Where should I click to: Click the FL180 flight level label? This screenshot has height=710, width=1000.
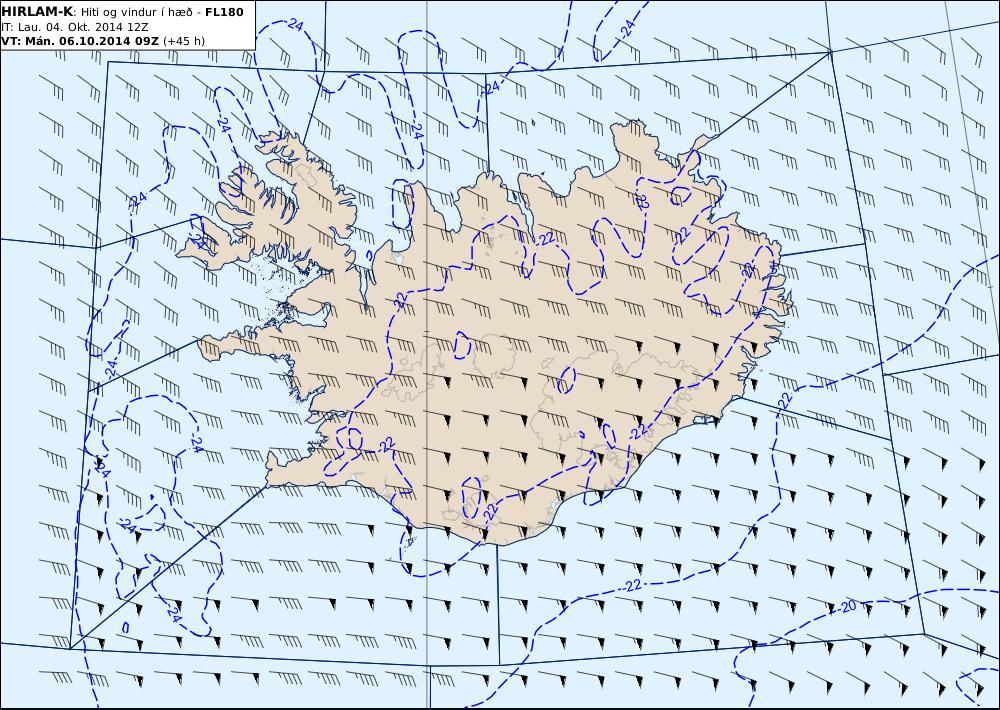point(224,12)
